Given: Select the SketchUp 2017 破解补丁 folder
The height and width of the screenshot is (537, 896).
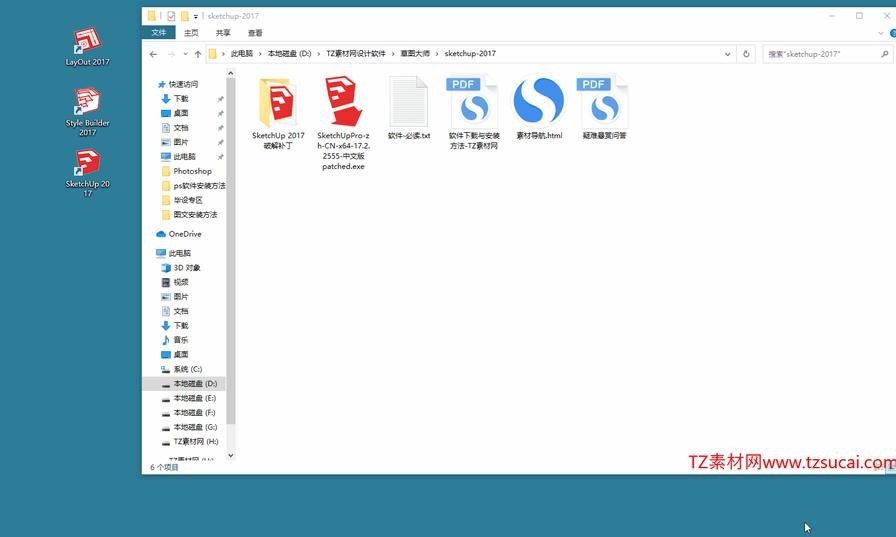Looking at the screenshot, I should coord(278,113).
